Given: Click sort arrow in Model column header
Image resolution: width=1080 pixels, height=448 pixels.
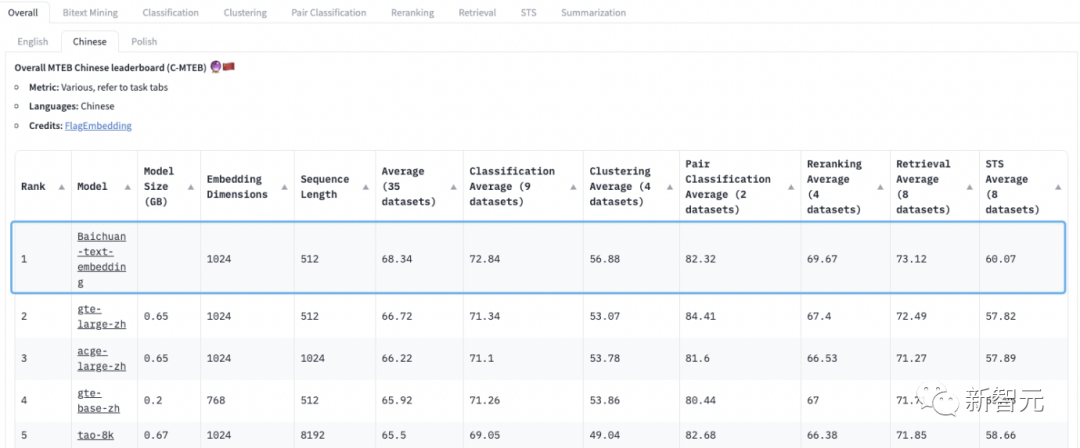Looking at the screenshot, I should point(128,187).
